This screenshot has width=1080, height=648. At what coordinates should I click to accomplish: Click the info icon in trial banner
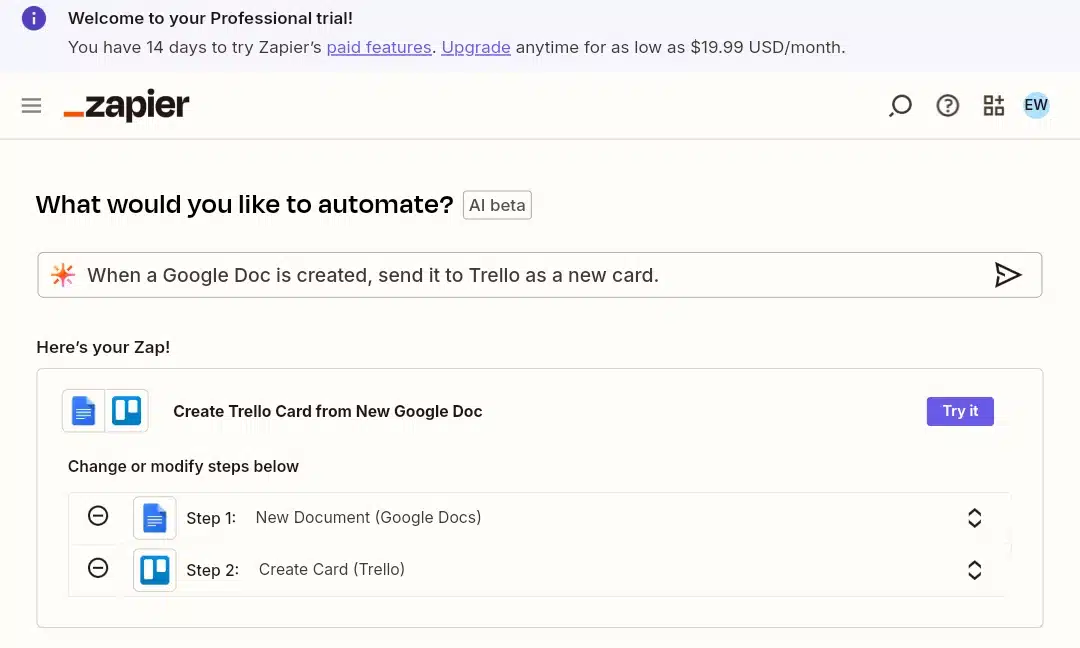(x=34, y=18)
